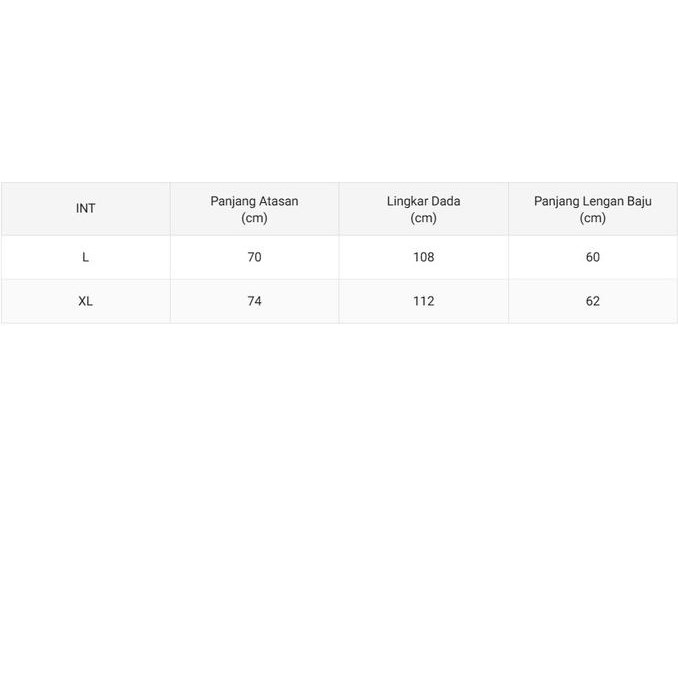Click the value 112 in the table
678x678 pixels.
pos(423,301)
